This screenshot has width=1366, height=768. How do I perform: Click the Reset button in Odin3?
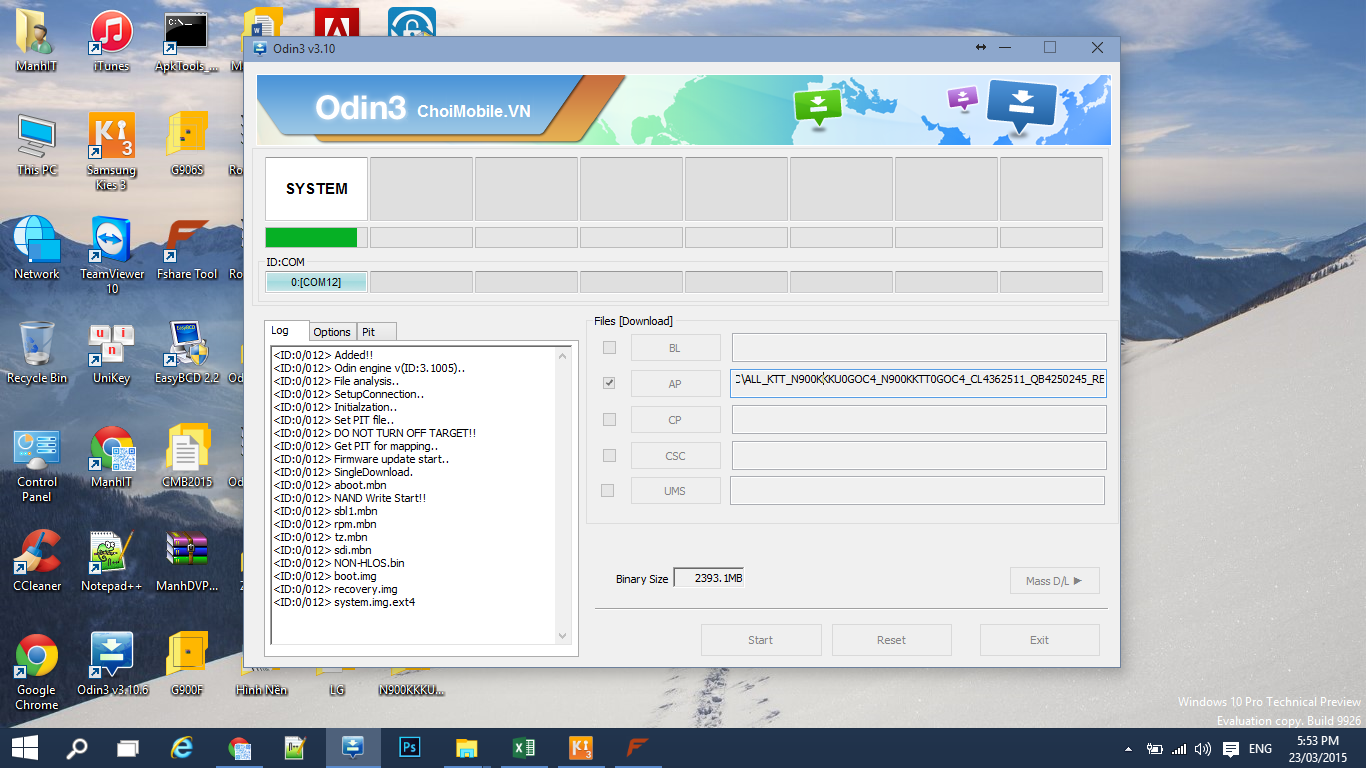click(x=891, y=640)
